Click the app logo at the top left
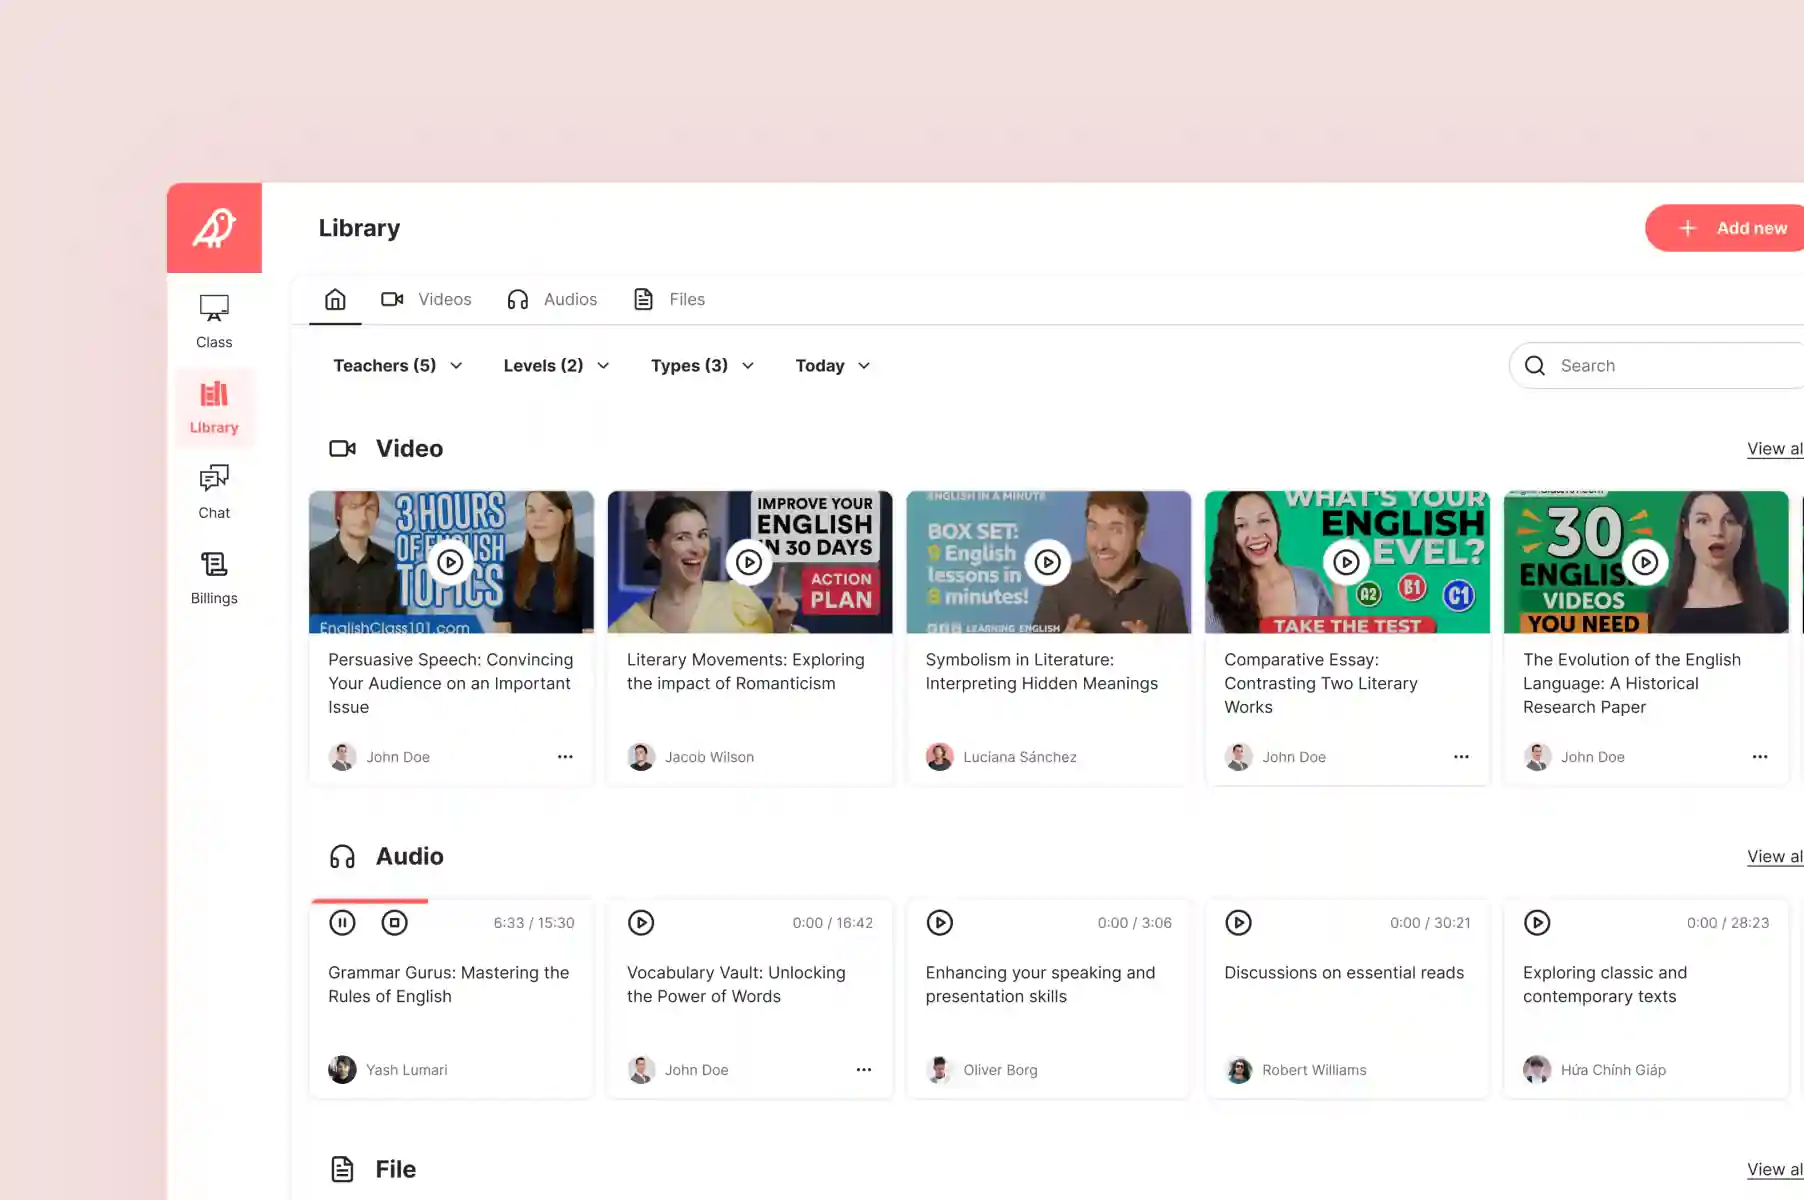The image size is (1804, 1200). pos(213,227)
